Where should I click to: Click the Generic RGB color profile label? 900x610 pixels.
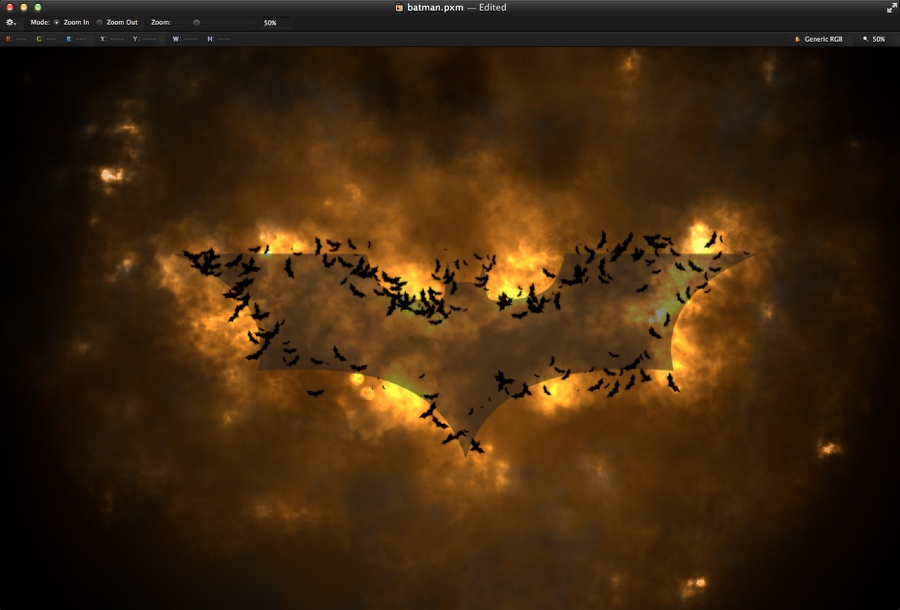click(x=823, y=39)
